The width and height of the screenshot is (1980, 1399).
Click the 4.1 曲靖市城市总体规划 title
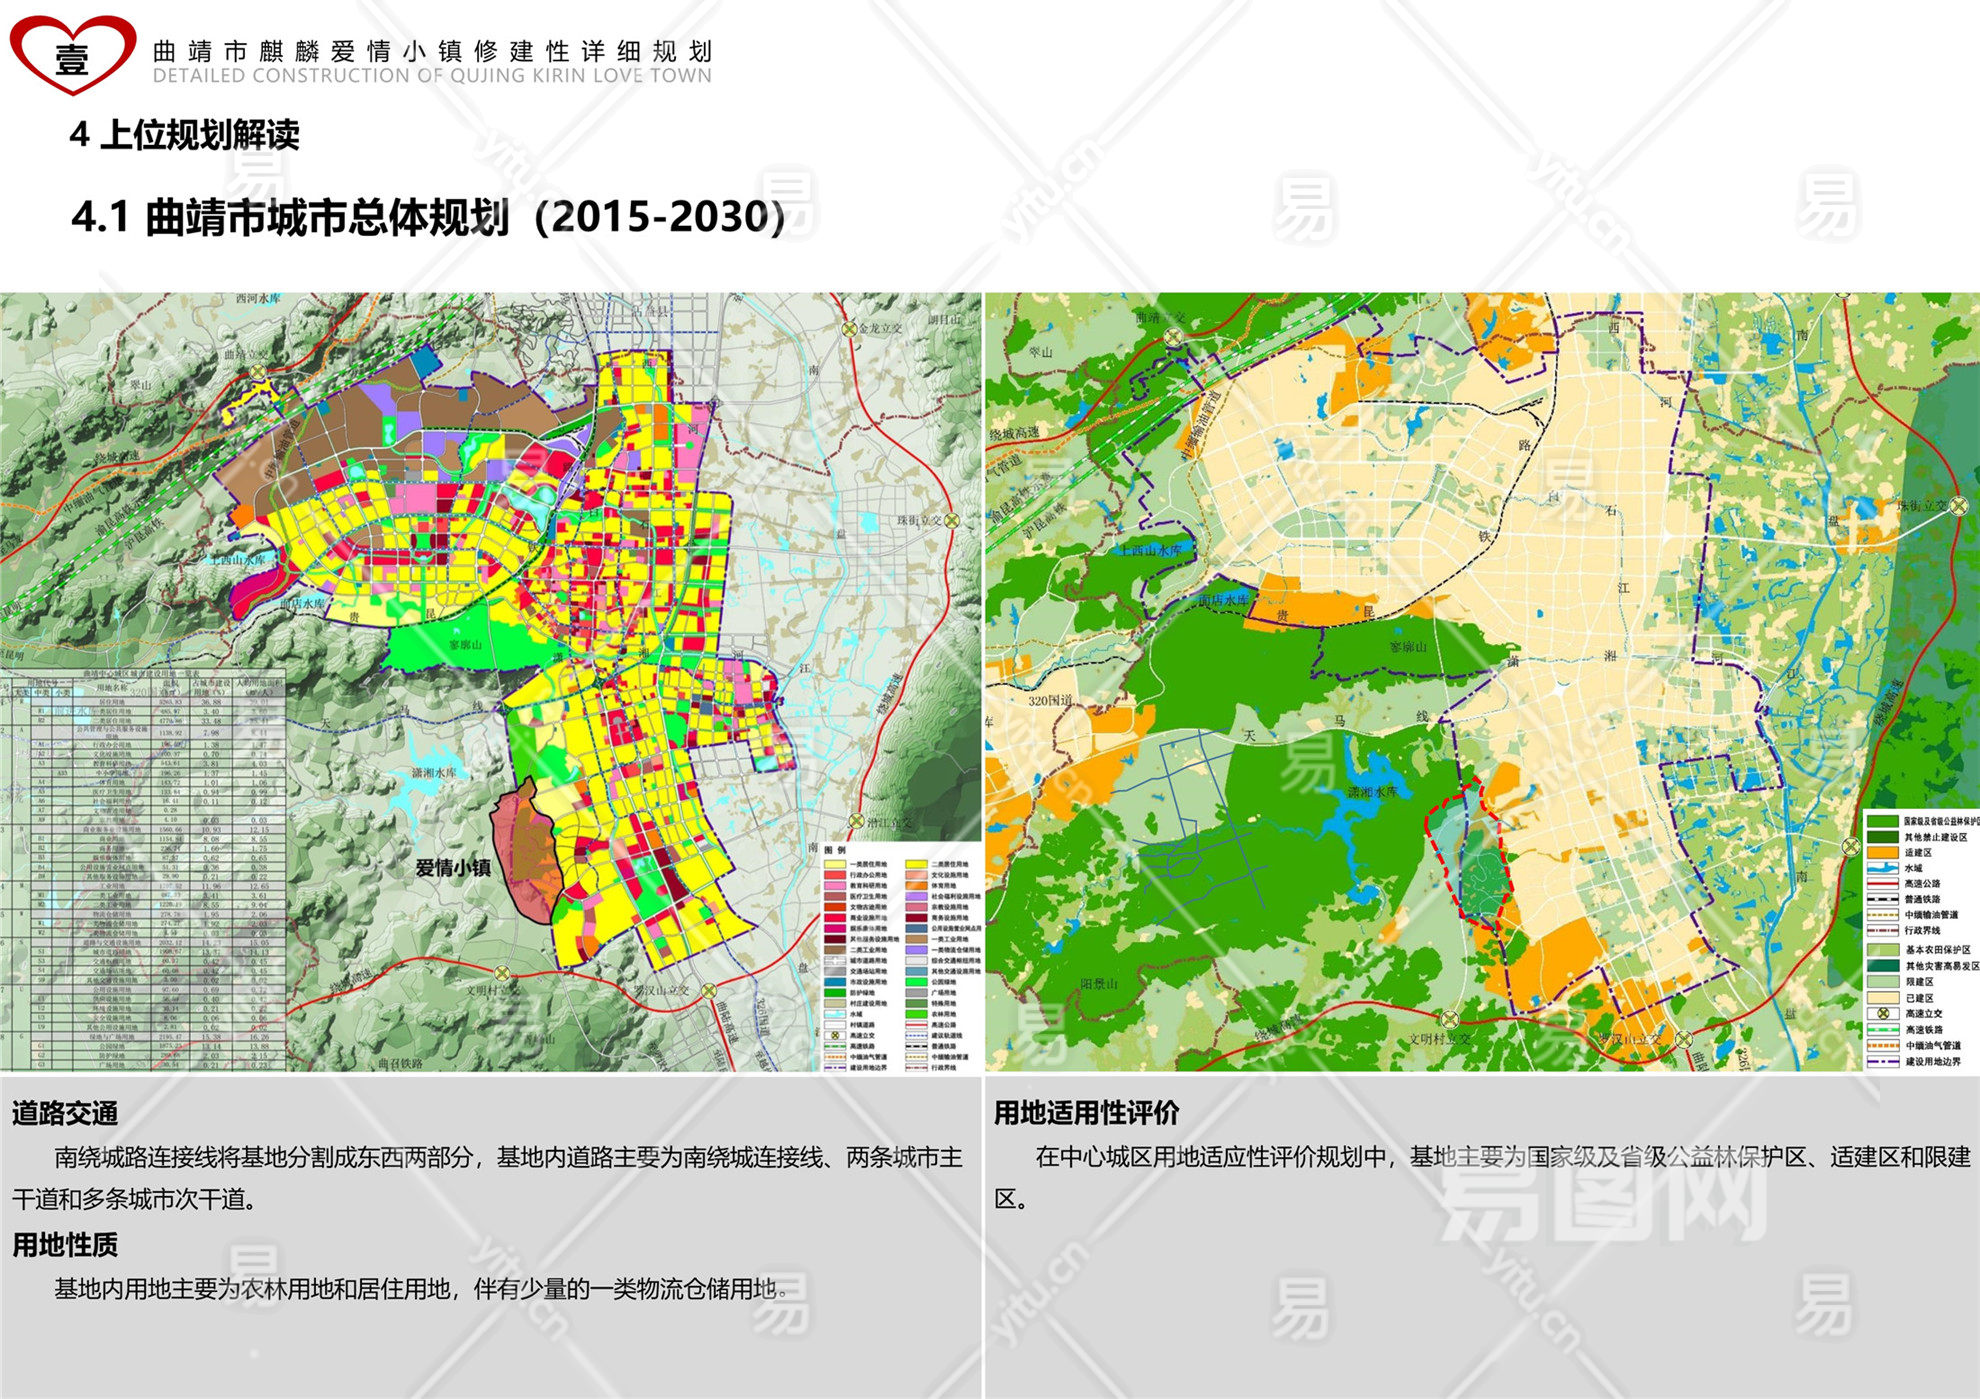pos(428,217)
